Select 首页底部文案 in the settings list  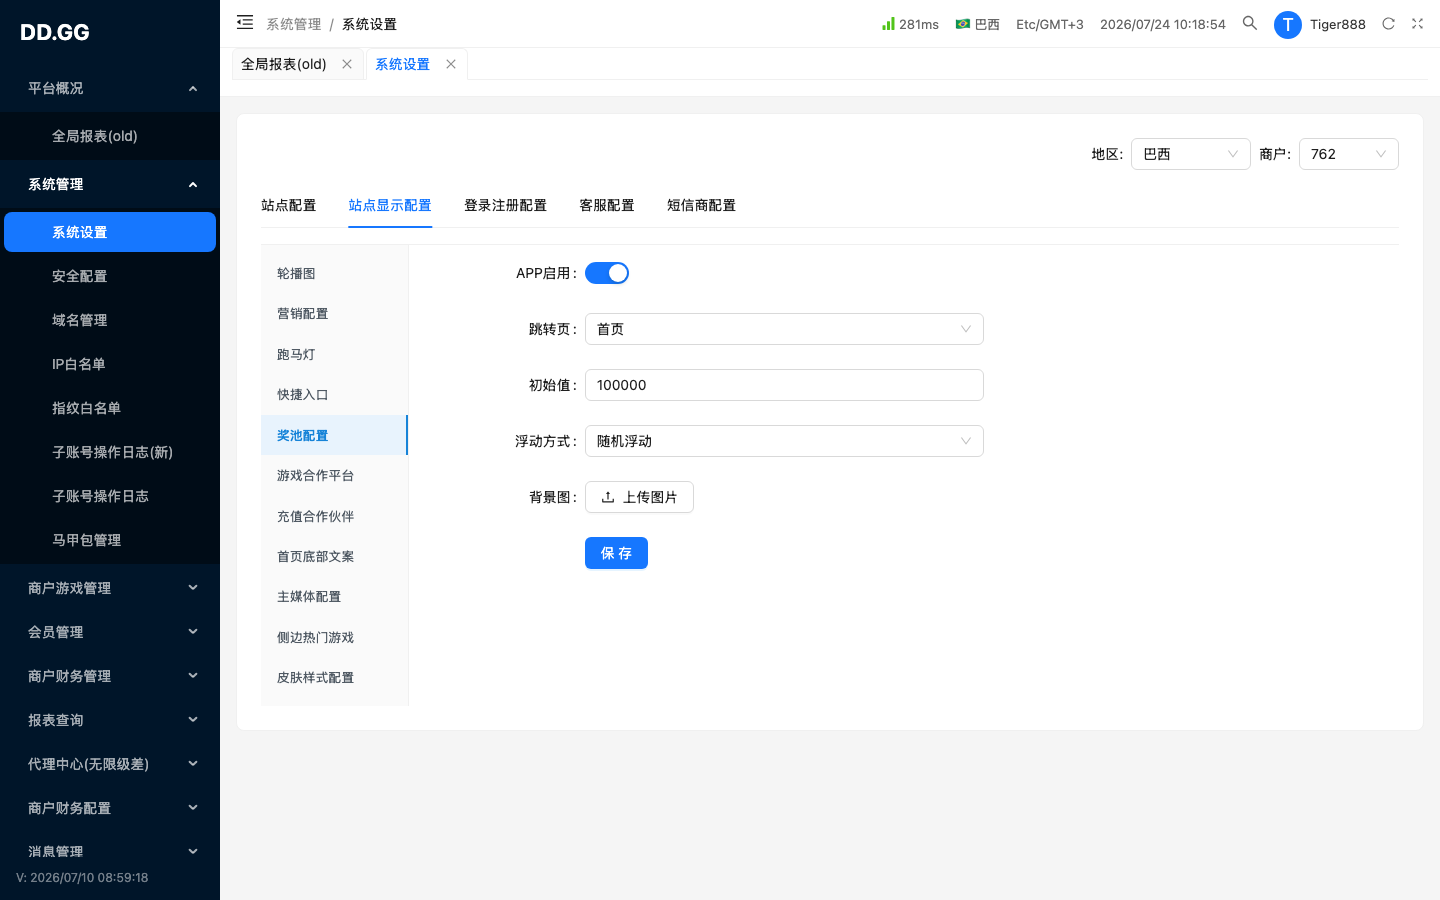tap(334, 556)
